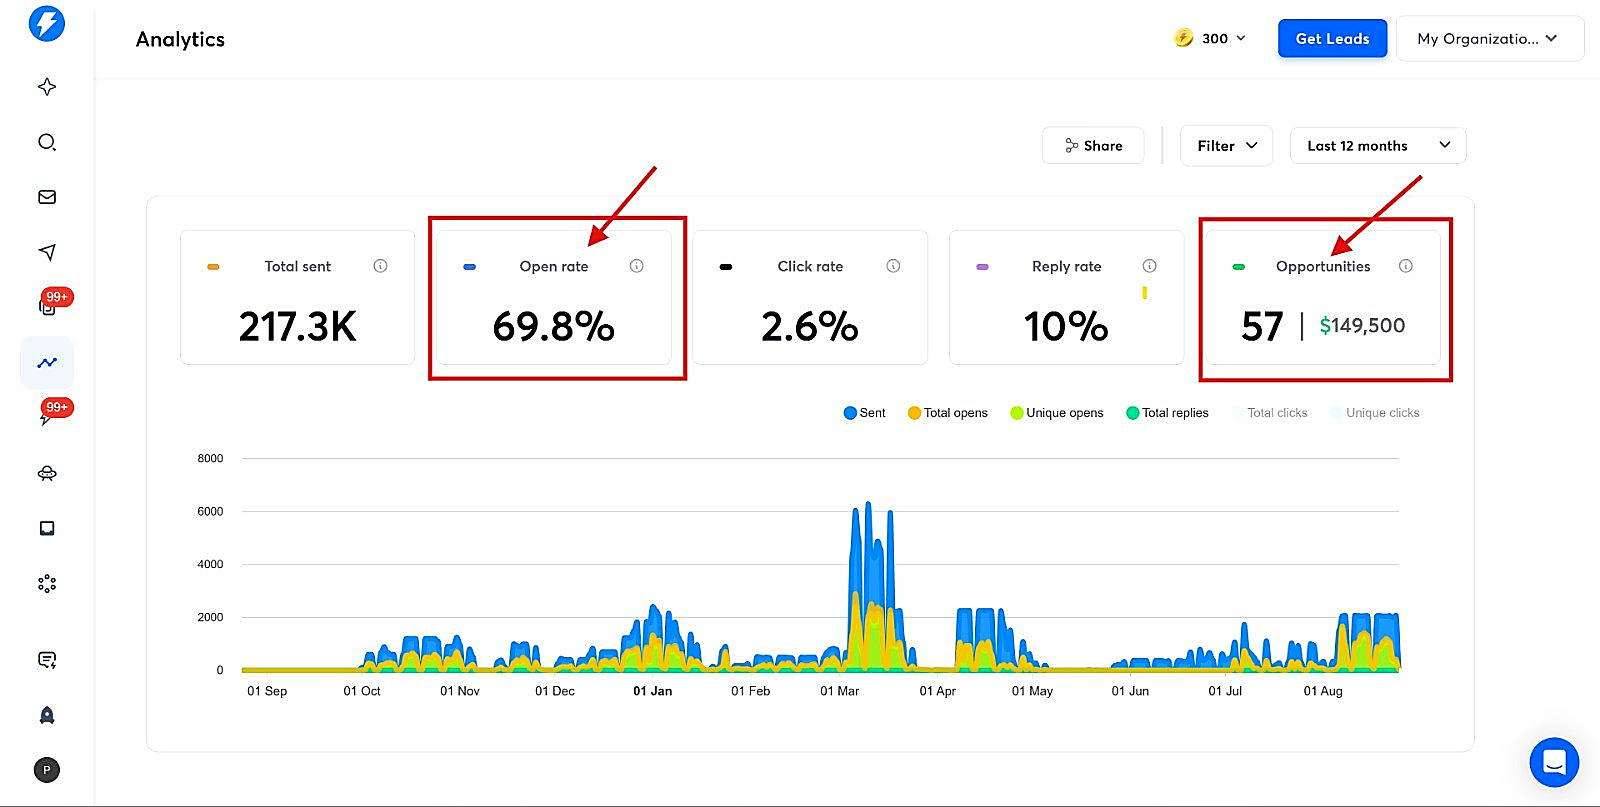Click the orange Total sent color marker

coord(213,267)
